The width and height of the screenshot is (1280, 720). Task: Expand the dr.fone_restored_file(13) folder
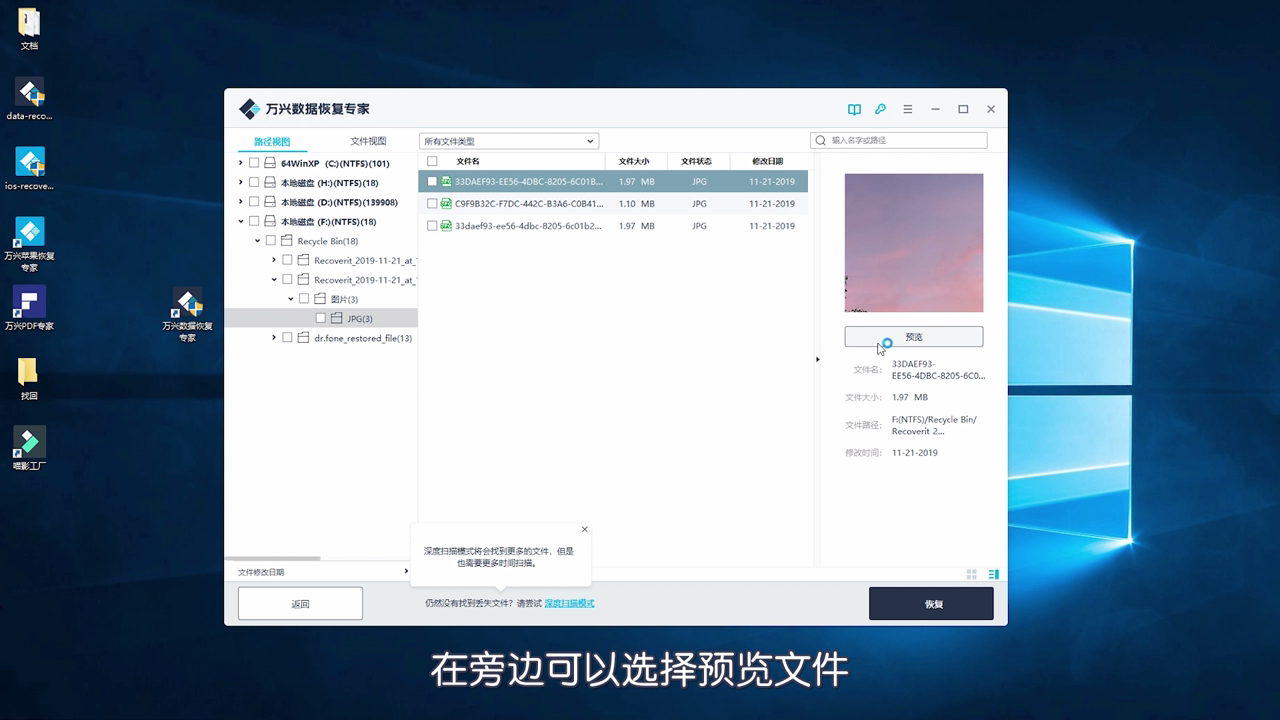(x=272, y=338)
